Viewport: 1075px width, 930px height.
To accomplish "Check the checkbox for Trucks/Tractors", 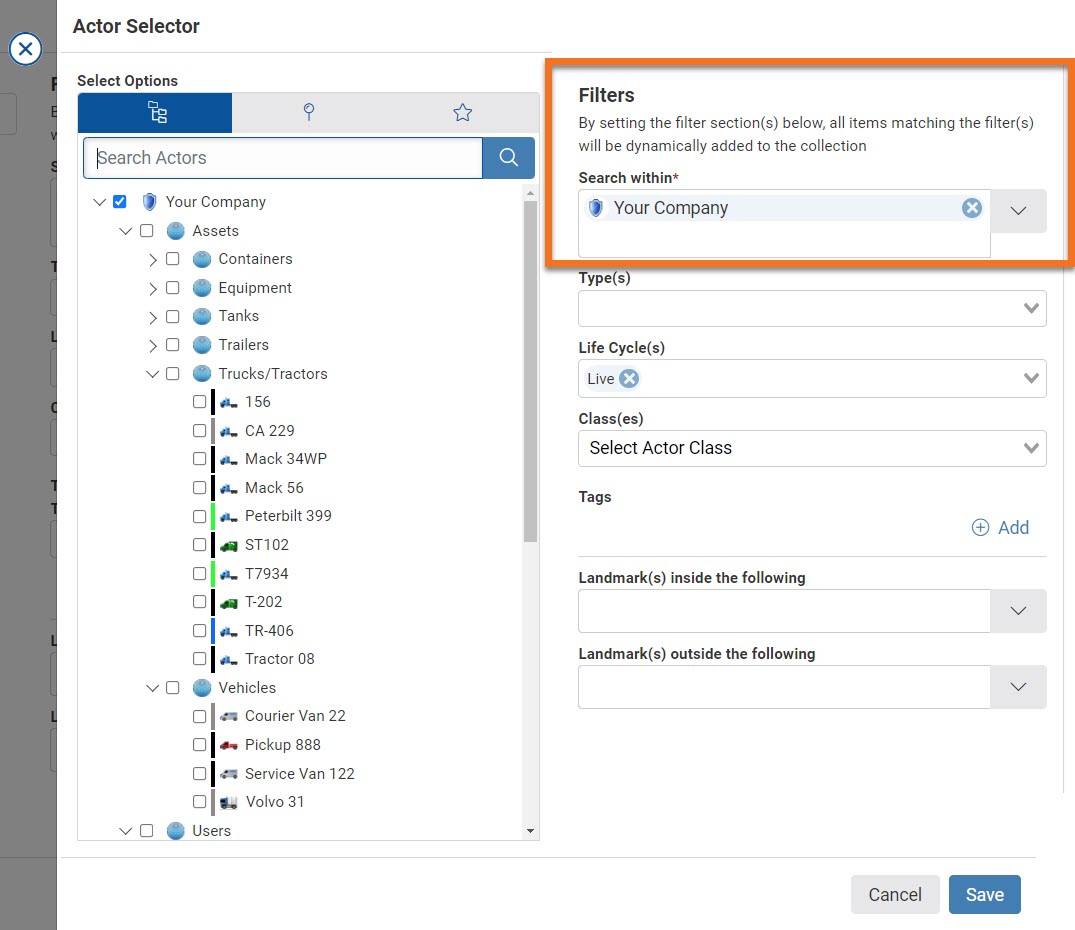I will click(x=172, y=373).
